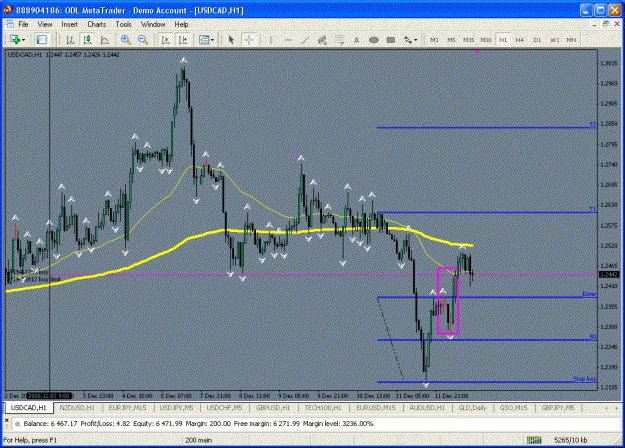625x448 pixels.
Task: Switch to M5 timeframe
Action: tap(451, 40)
